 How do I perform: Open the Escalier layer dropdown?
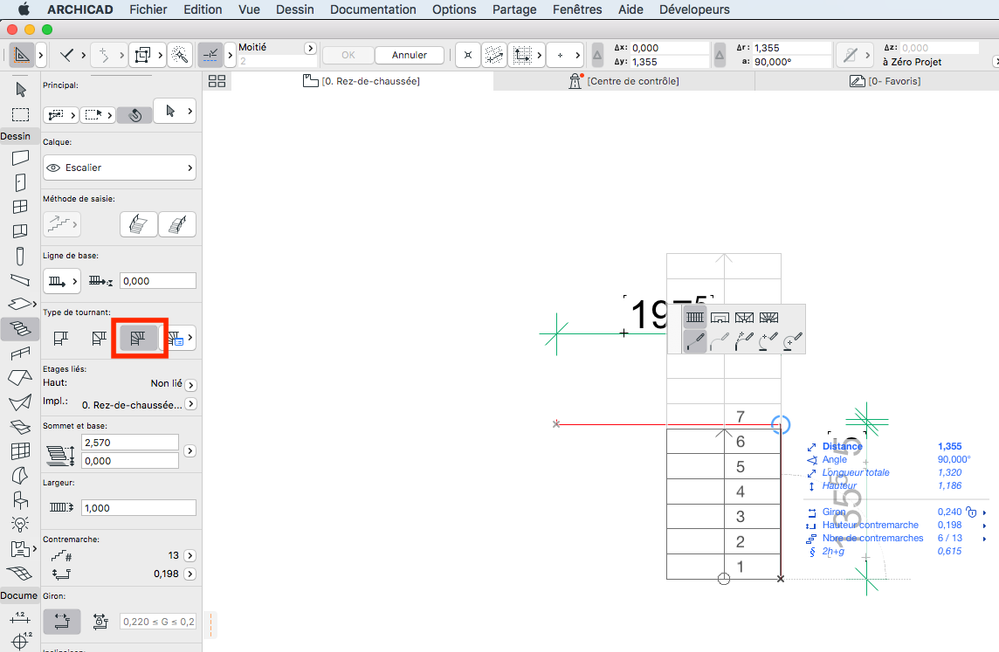click(x=119, y=168)
